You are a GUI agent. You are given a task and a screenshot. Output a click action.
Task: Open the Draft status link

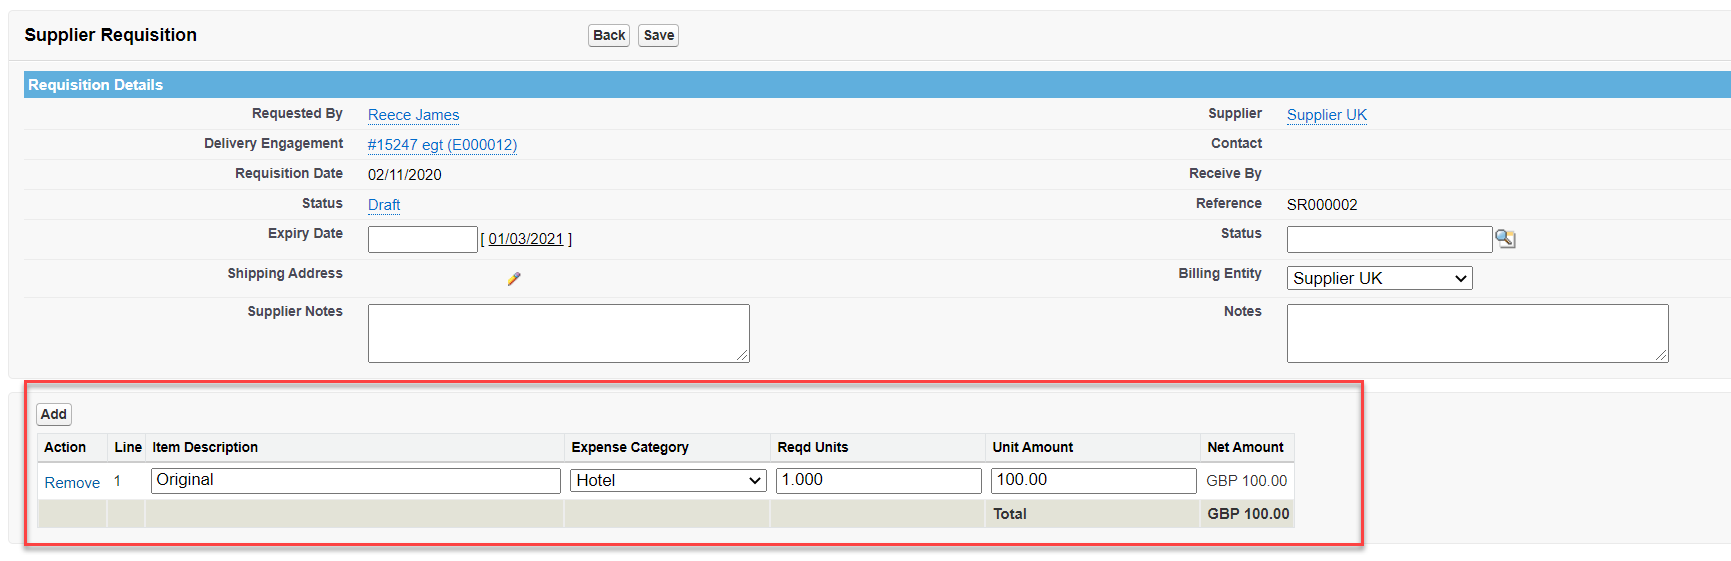(x=384, y=205)
